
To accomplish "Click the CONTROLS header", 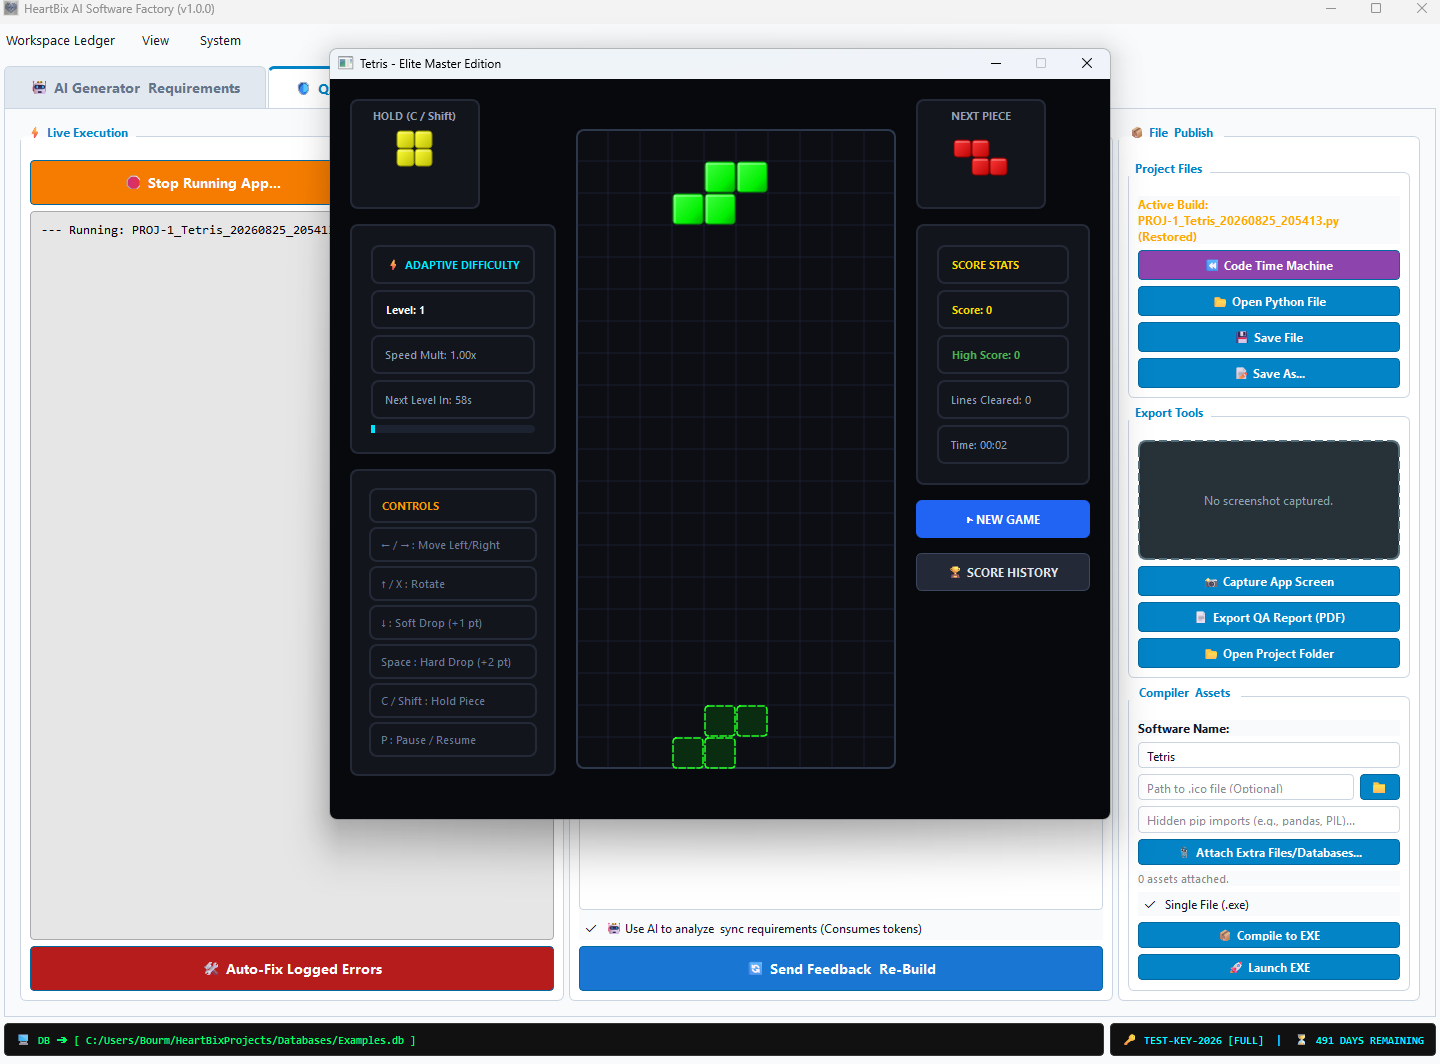I will [x=453, y=506].
